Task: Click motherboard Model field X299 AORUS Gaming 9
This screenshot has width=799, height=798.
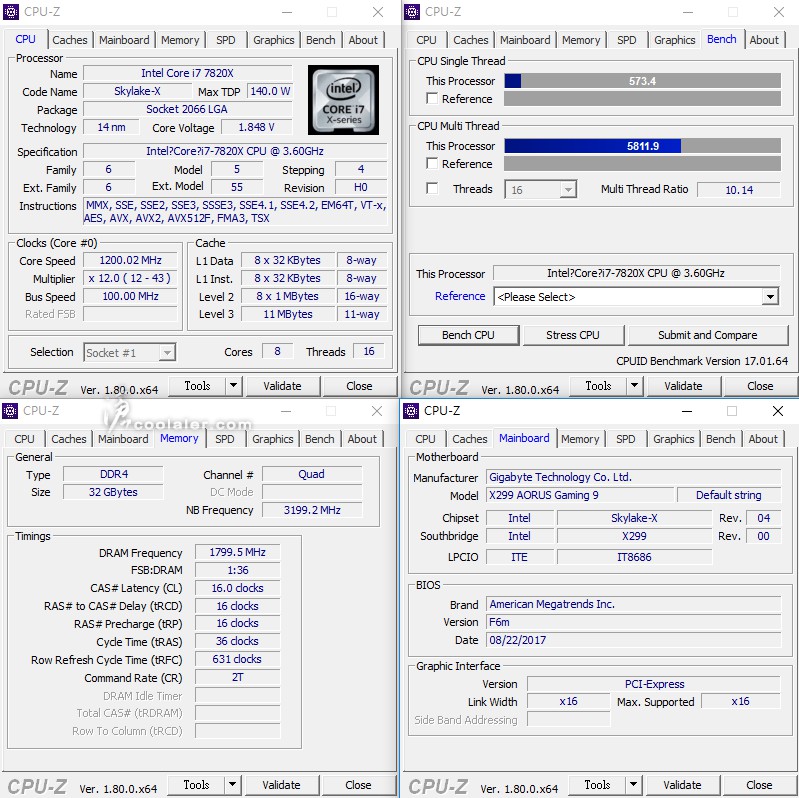Action: pyautogui.click(x=580, y=495)
